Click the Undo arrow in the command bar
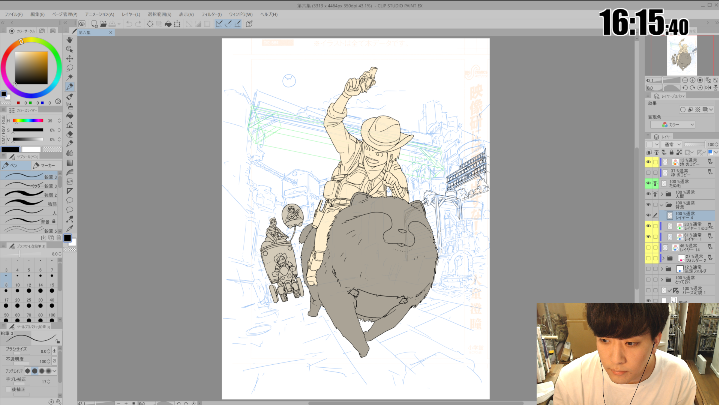This screenshot has height=405, width=719. [129, 23]
